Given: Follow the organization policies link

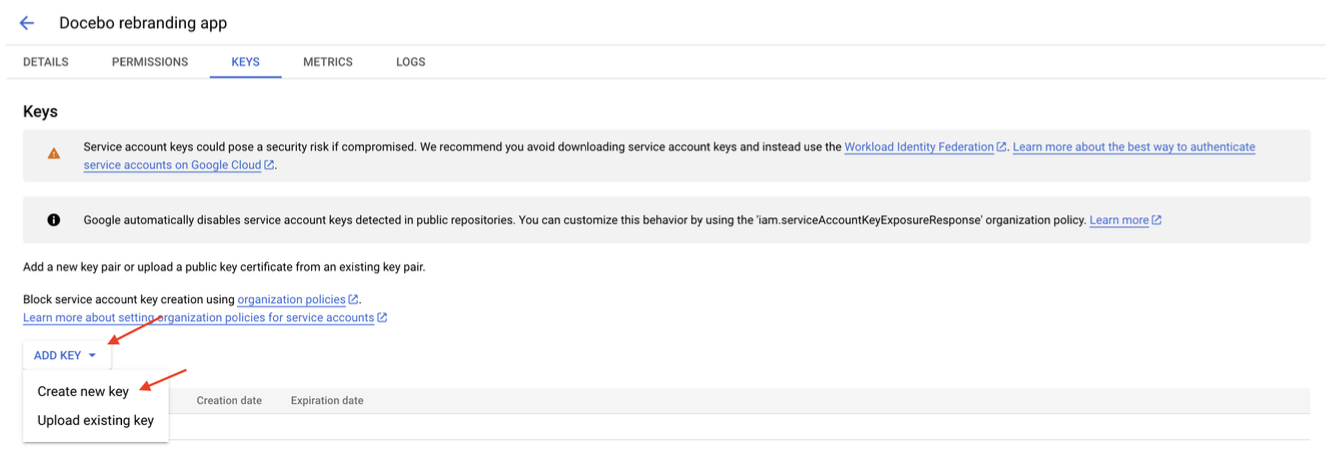Looking at the screenshot, I should click(x=292, y=299).
